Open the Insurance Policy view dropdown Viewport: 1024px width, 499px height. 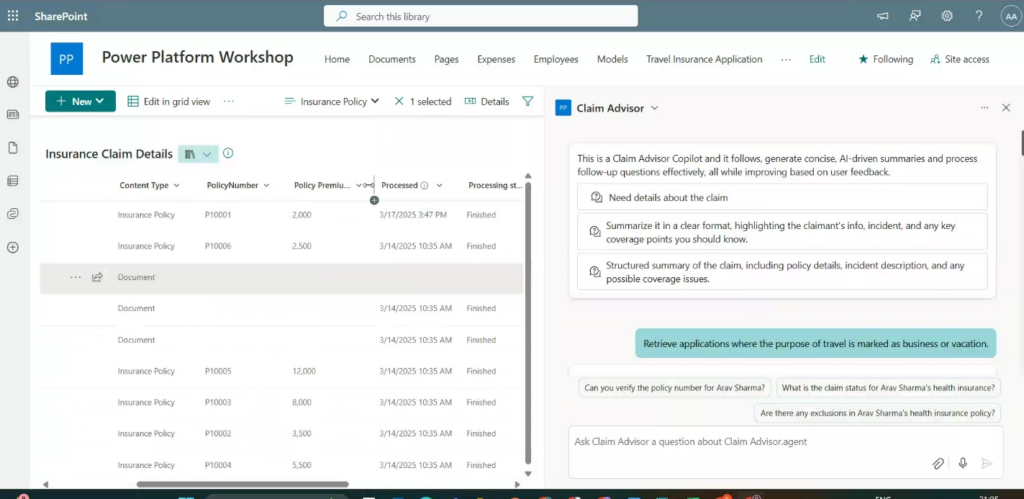[x=332, y=101]
